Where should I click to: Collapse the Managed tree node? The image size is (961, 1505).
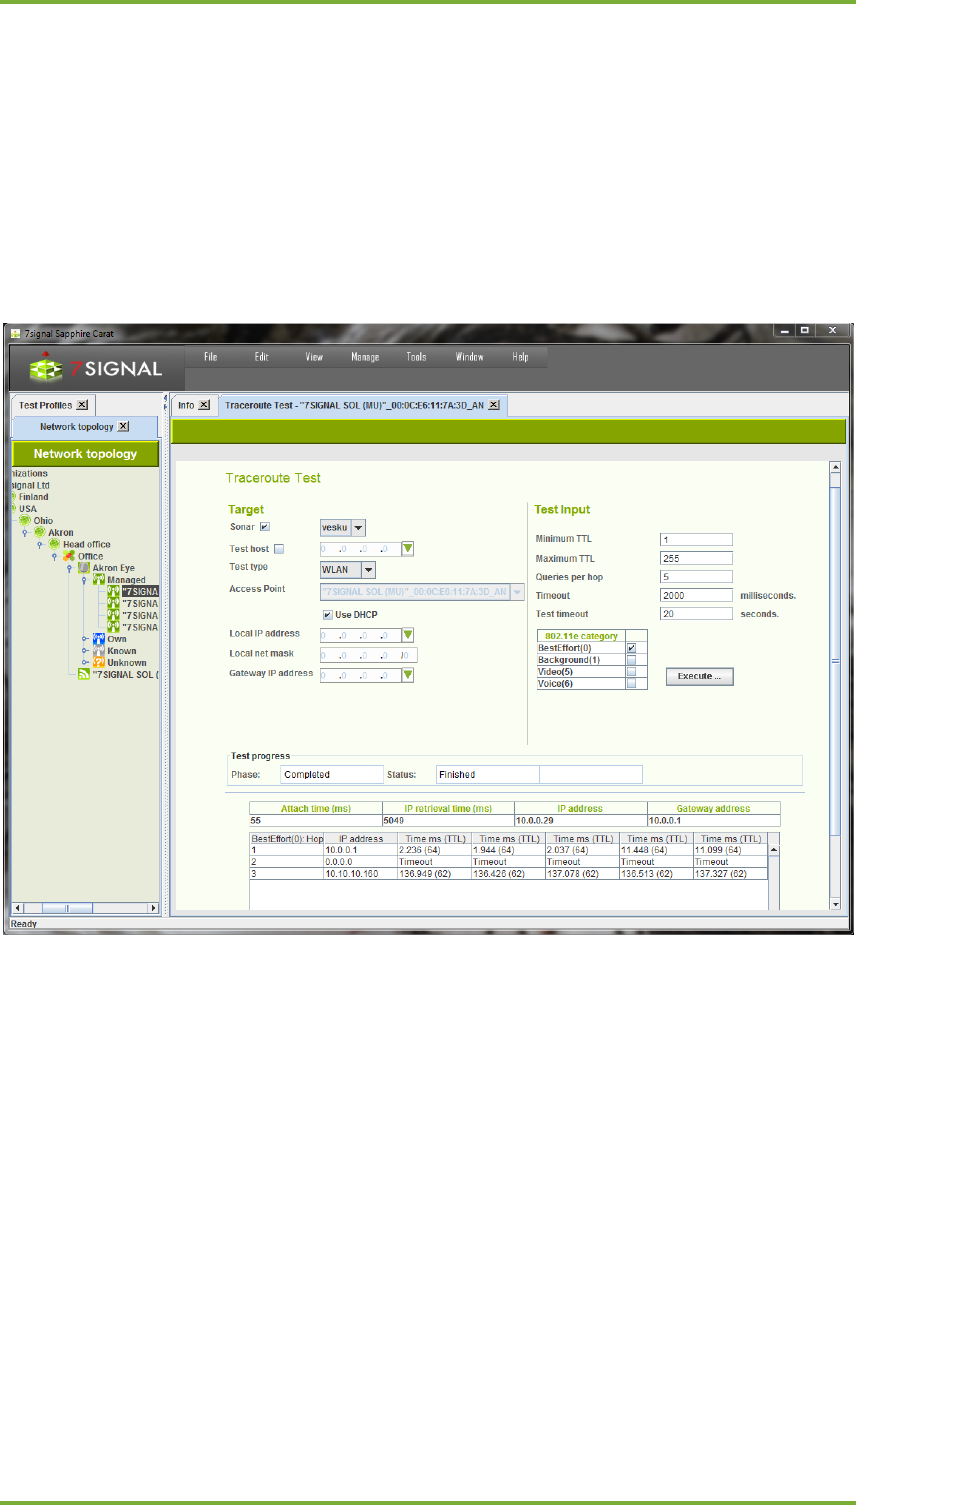tap(84, 581)
